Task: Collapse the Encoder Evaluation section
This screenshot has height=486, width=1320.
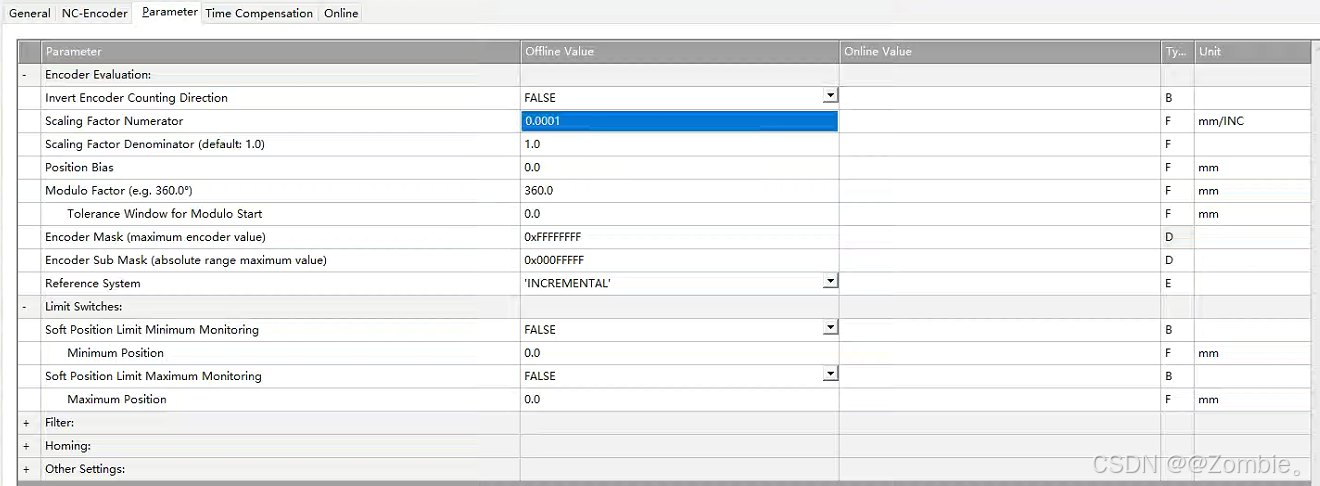Action: [25, 75]
